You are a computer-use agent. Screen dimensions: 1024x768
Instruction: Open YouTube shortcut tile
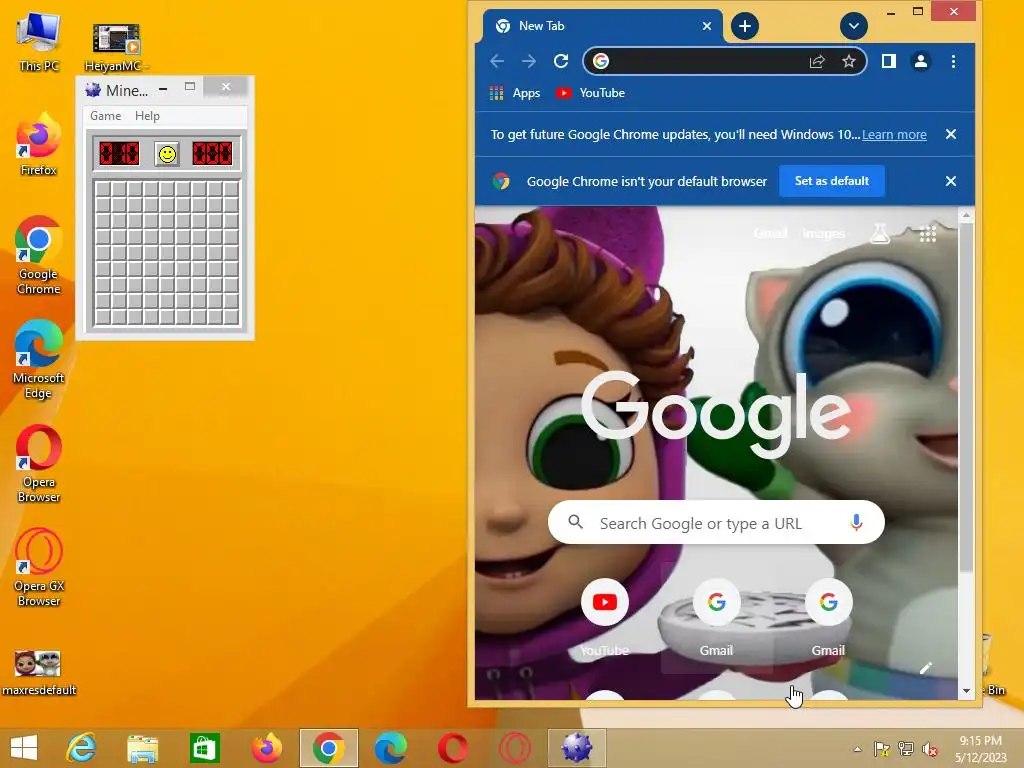605,617
